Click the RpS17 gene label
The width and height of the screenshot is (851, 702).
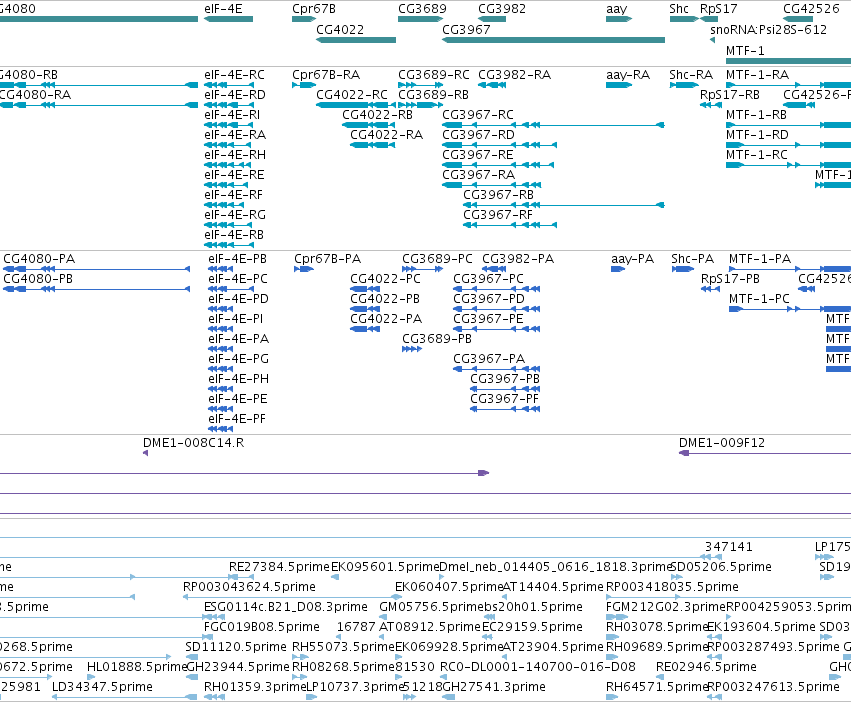[719, 9]
